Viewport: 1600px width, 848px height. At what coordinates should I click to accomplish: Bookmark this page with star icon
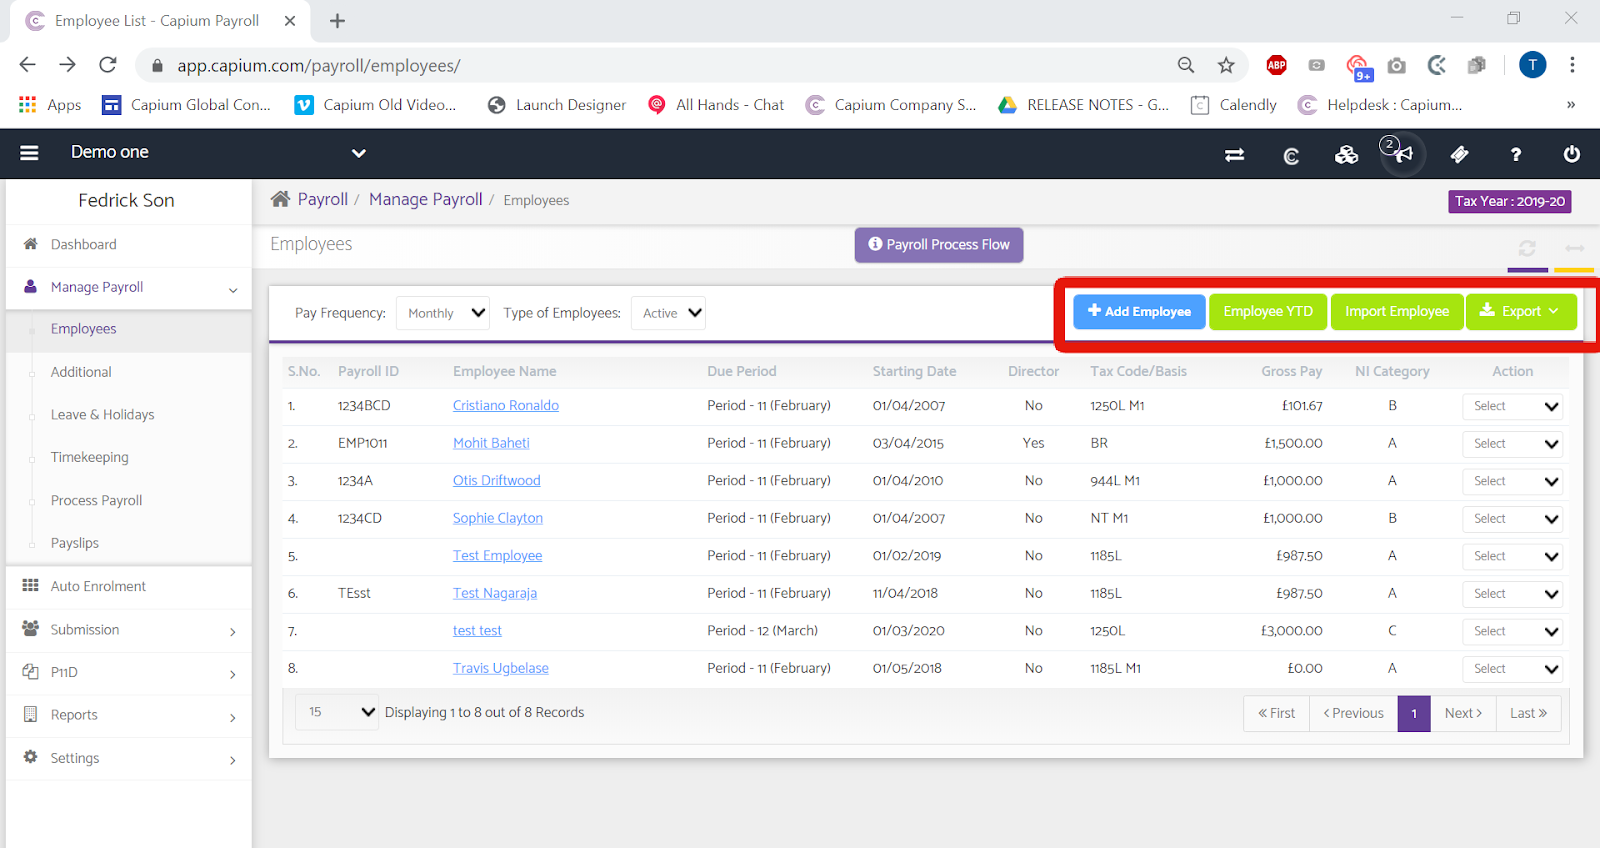(1226, 65)
